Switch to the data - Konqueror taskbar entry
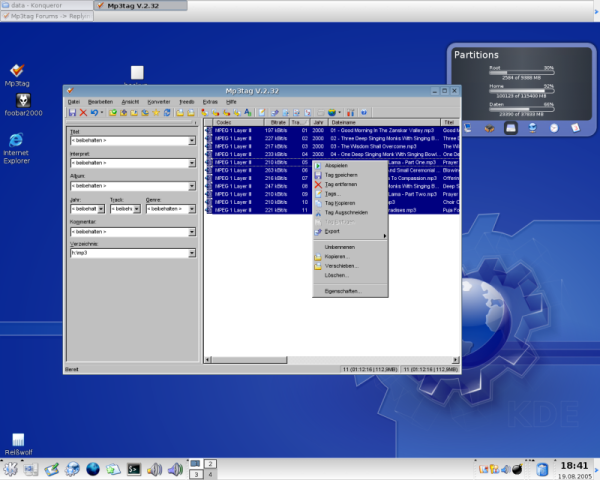Screen dimensions: 600x480 pyautogui.click(x=47, y=5)
